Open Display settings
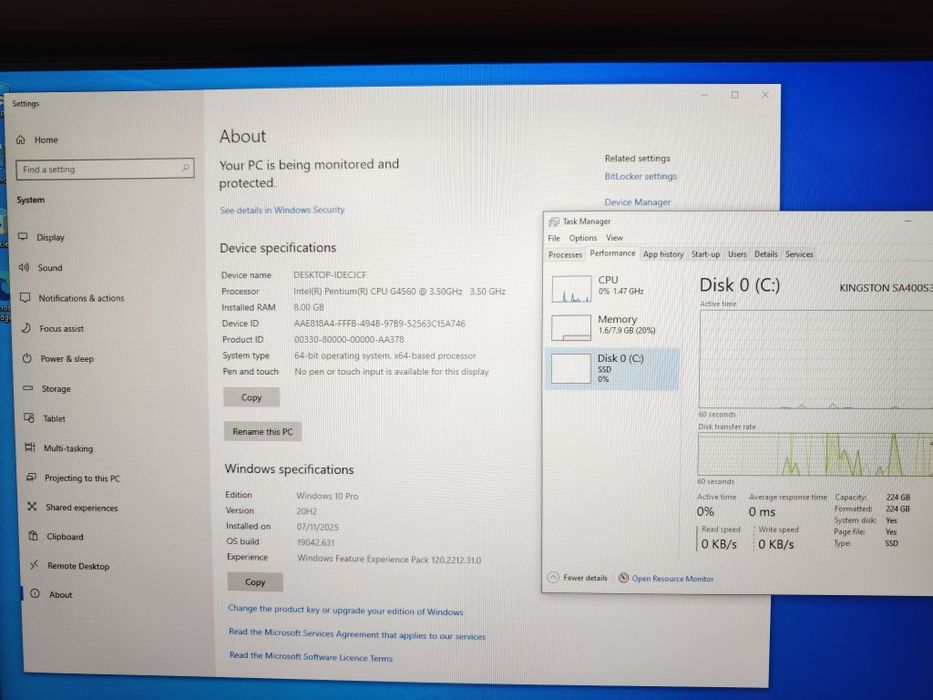 [41, 237]
